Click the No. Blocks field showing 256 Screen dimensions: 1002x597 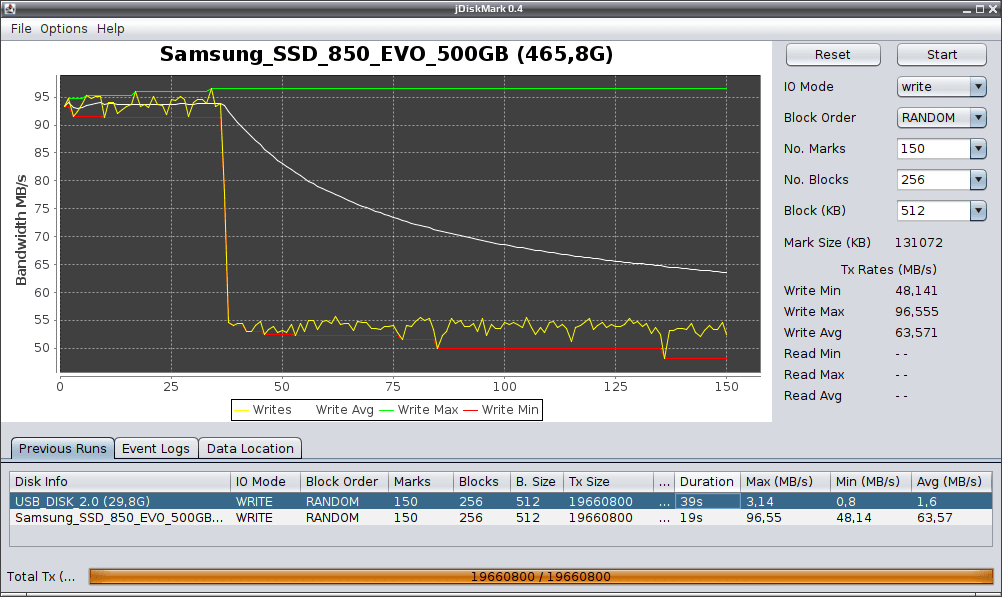coord(934,180)
